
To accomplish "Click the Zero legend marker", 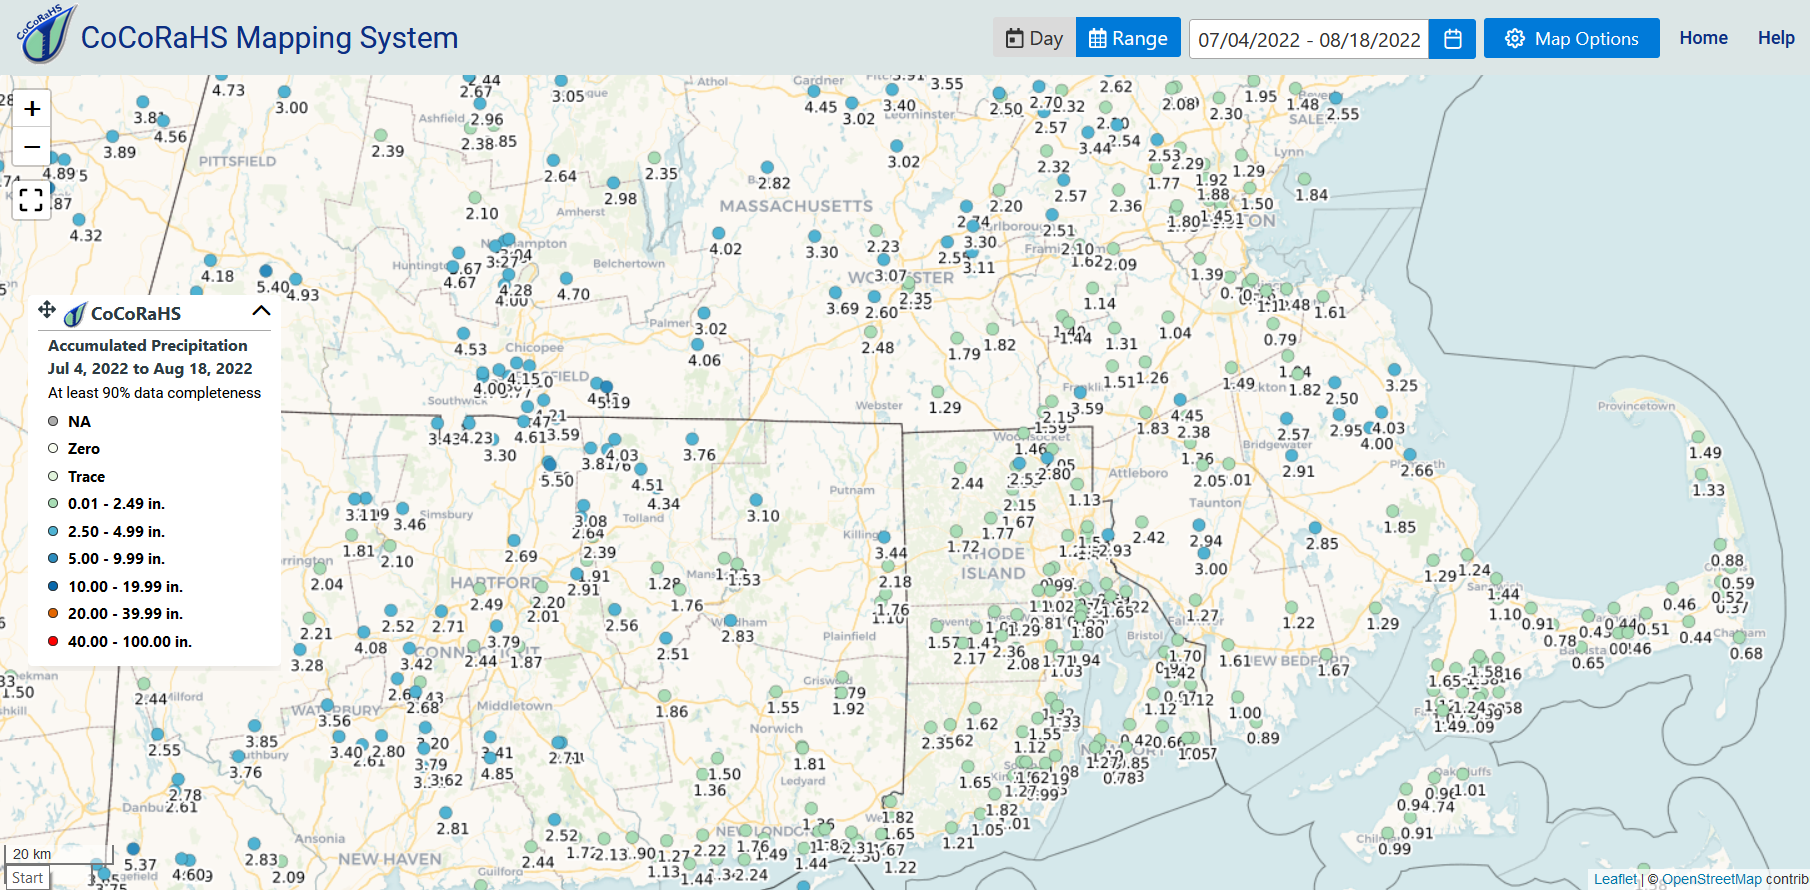I will click(x=53, y=448).
